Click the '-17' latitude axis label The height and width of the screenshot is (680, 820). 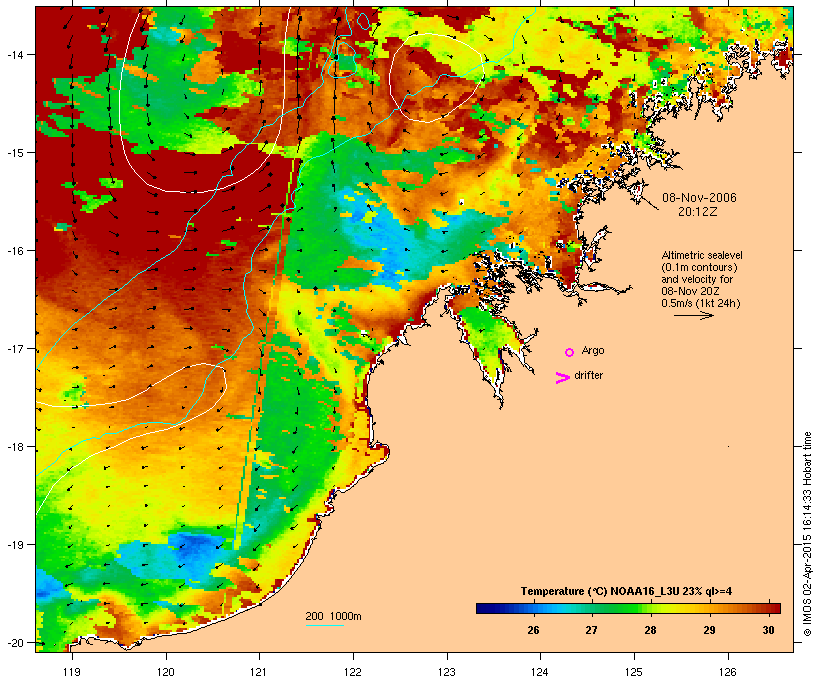14,349
